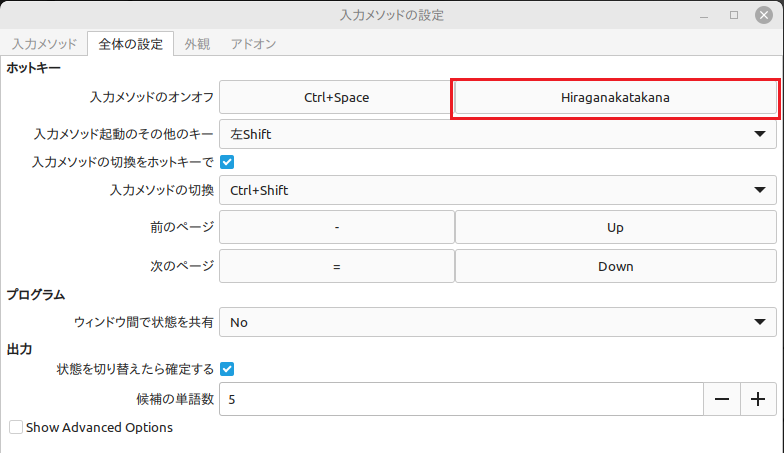
Task: Click the Hiraganakatakana hotkey button
Action: 616,97
